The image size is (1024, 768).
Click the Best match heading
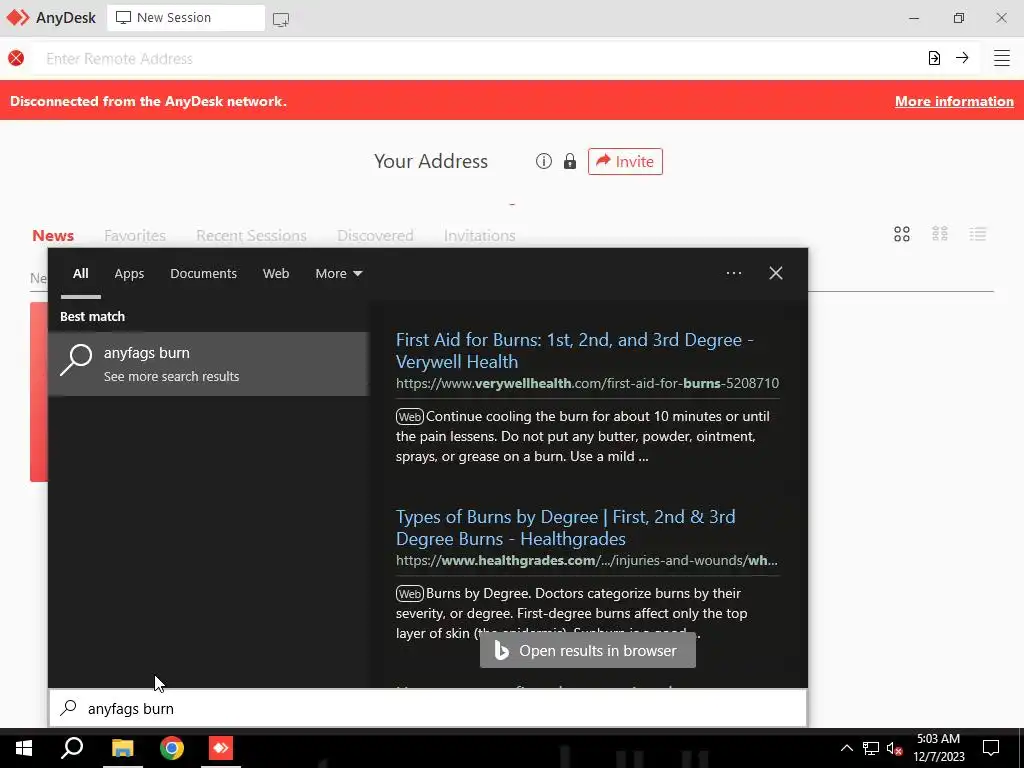92,317
